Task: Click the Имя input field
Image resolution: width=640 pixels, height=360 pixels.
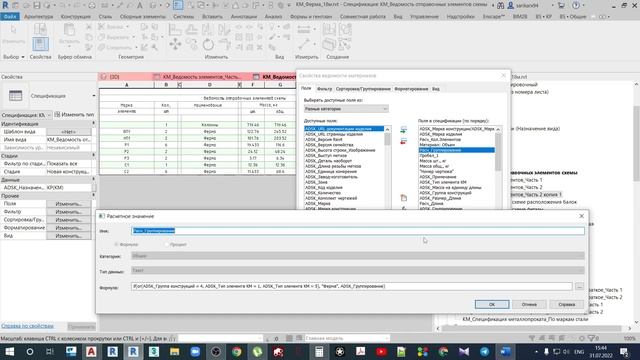Action: (358, 231)
